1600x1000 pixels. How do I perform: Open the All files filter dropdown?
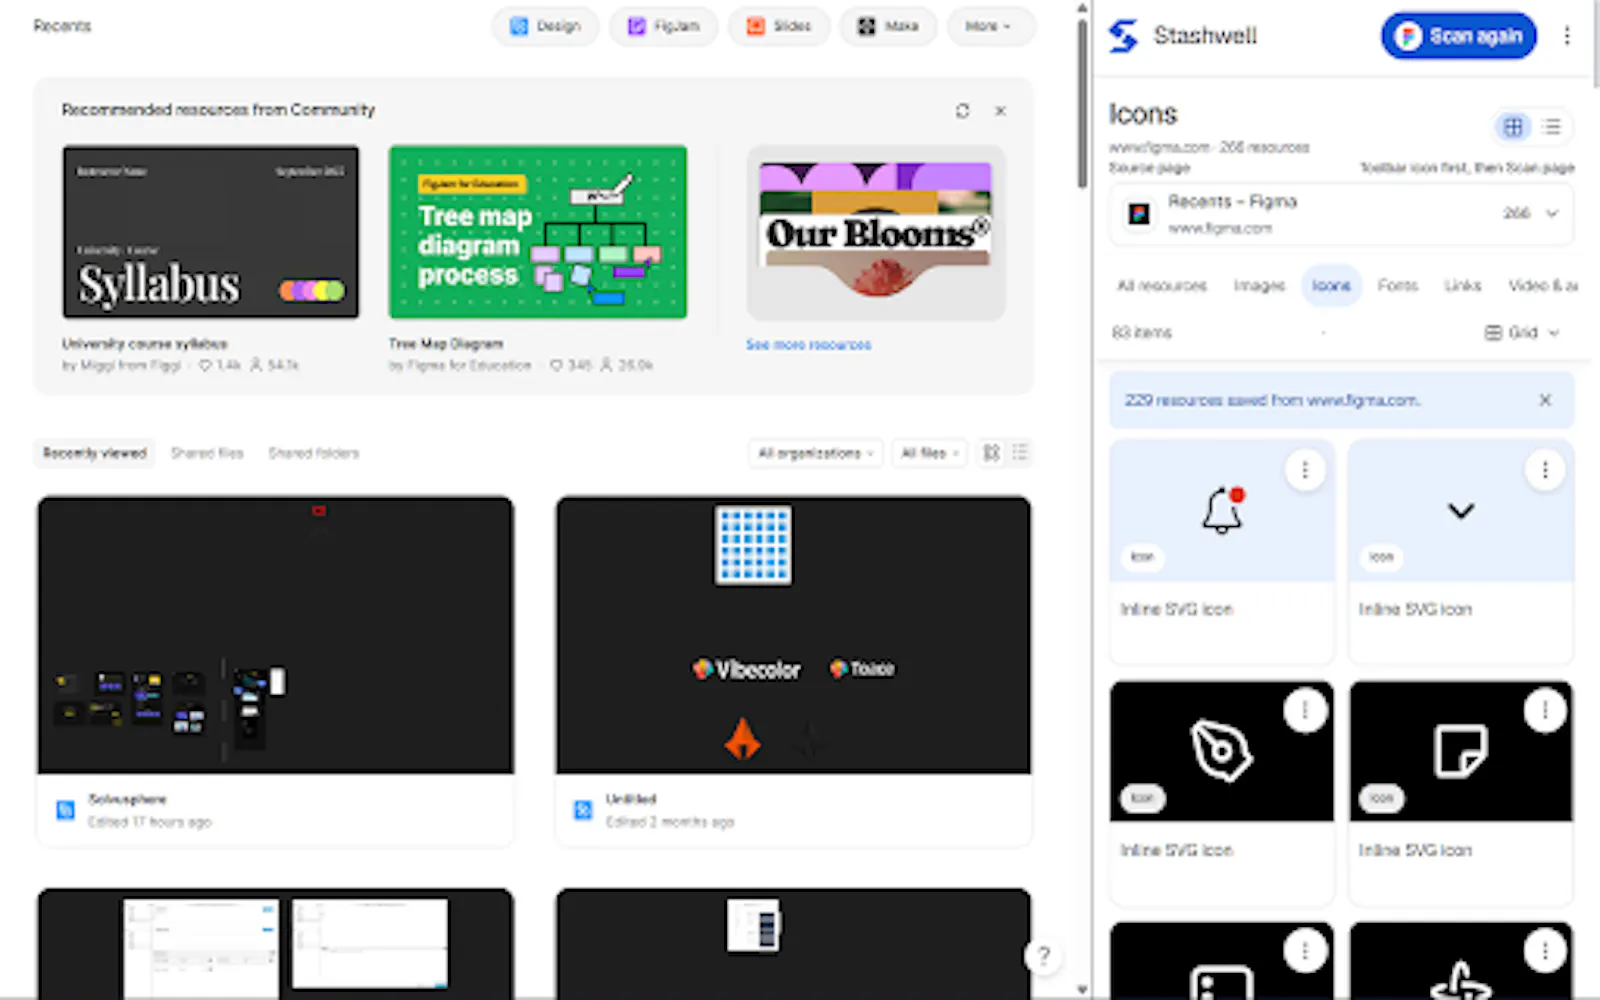tap(930, 453)
